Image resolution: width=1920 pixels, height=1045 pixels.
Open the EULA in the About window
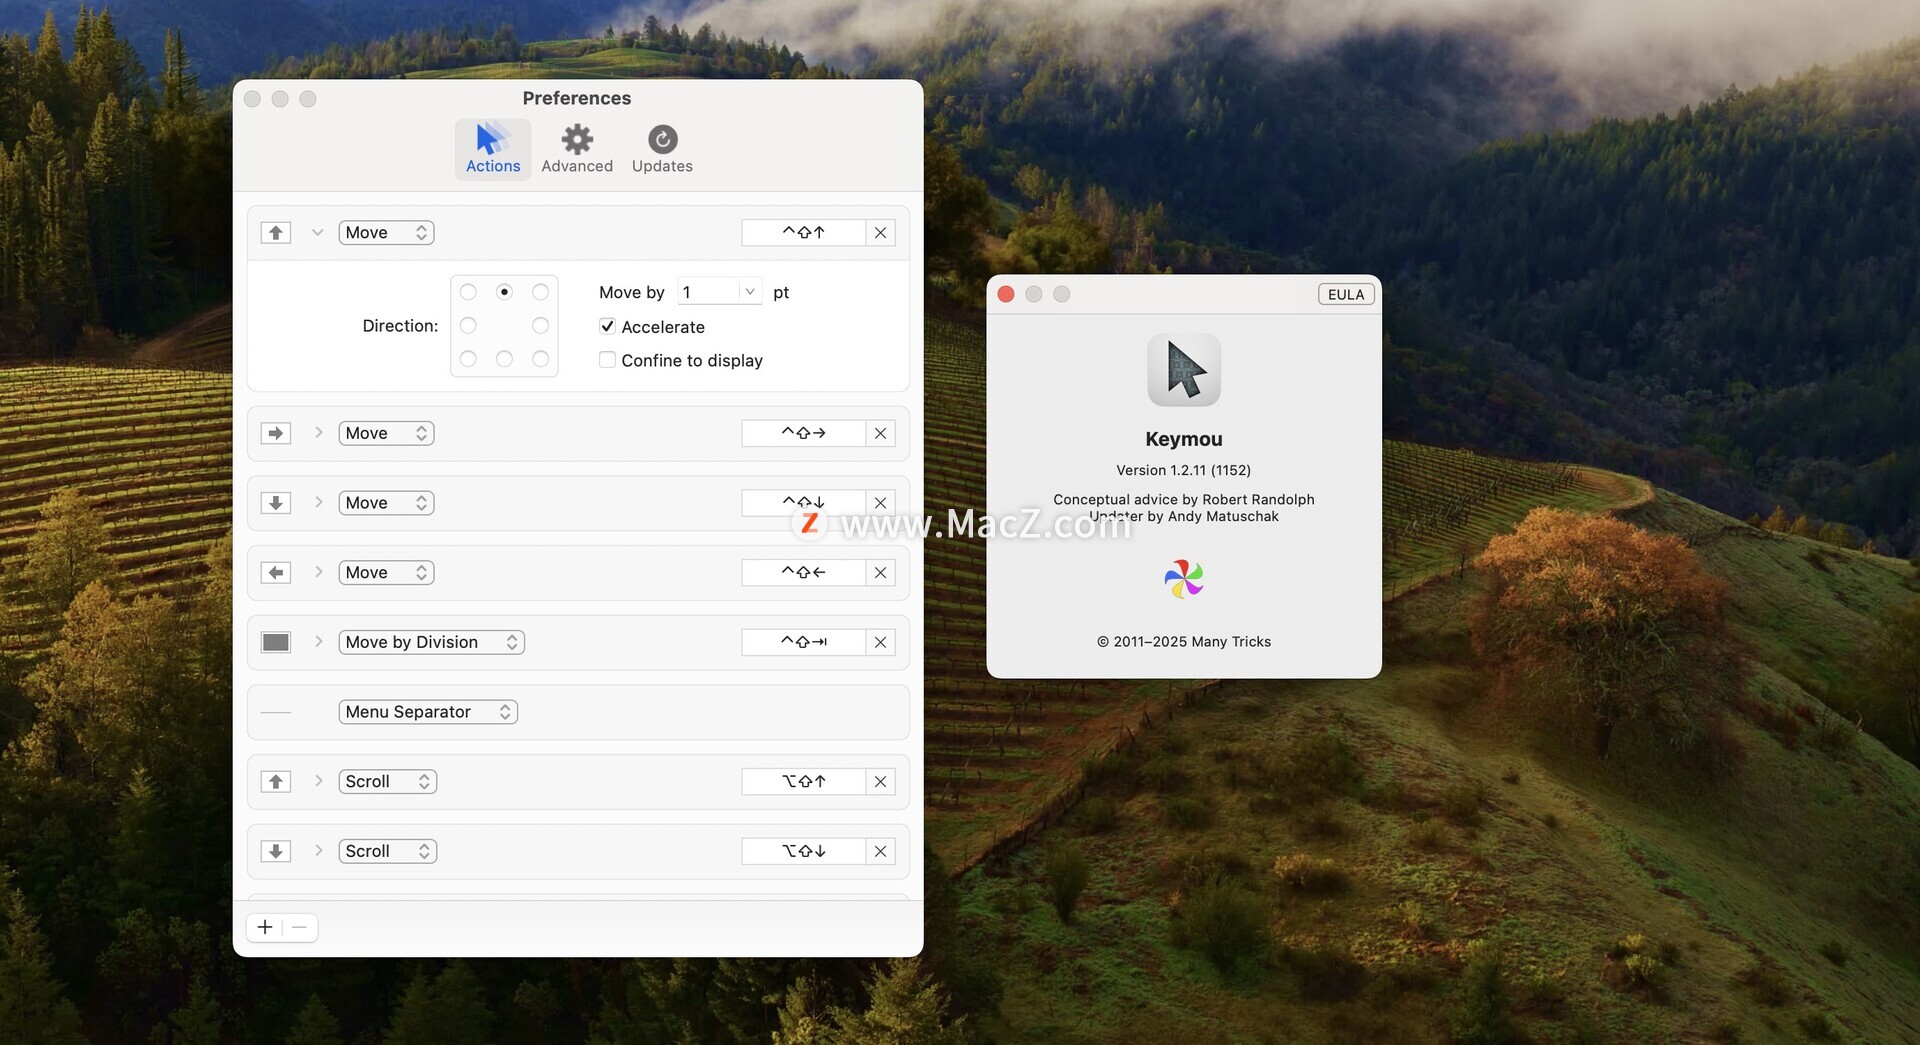(1346, 295)
